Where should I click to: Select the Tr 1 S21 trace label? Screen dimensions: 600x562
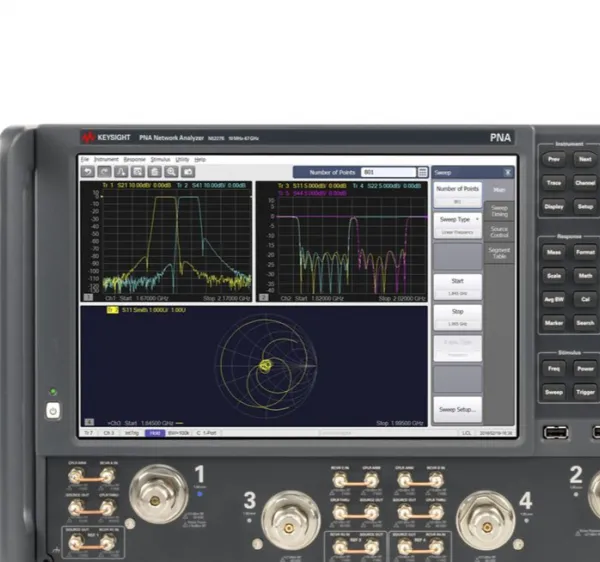137,186
